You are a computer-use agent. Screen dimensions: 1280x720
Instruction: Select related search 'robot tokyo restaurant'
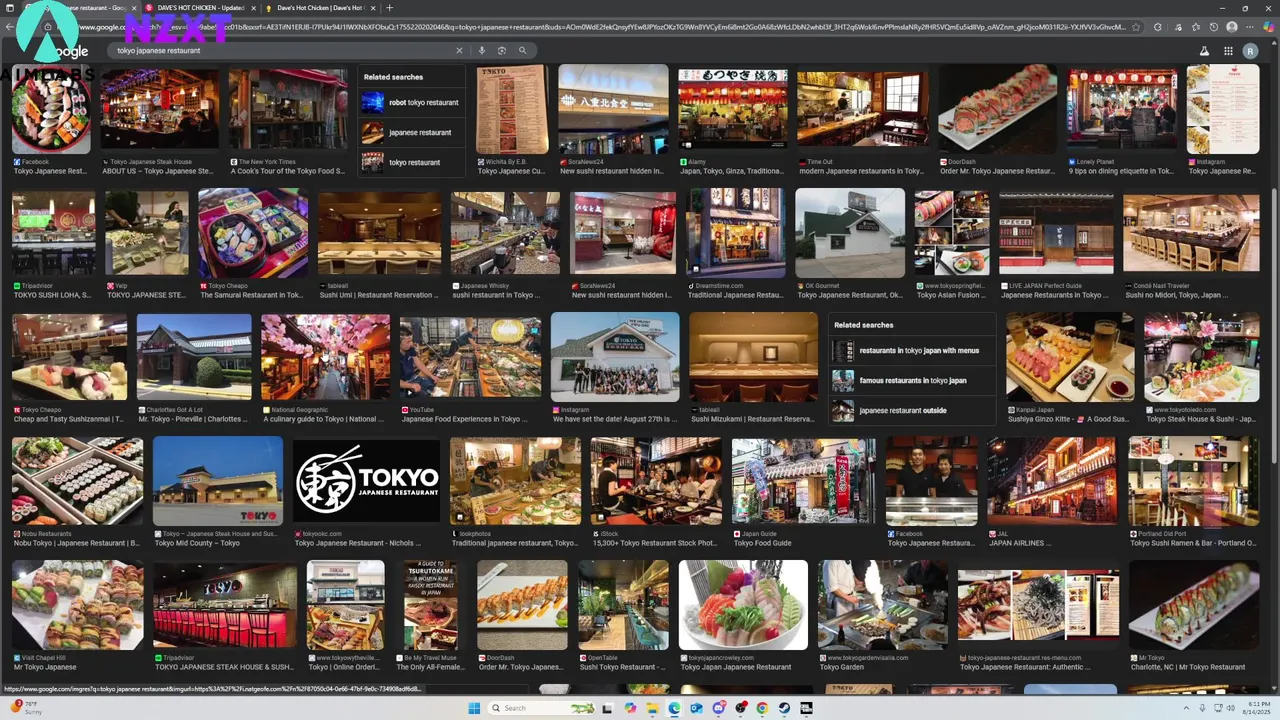click(x=411, y=102)
